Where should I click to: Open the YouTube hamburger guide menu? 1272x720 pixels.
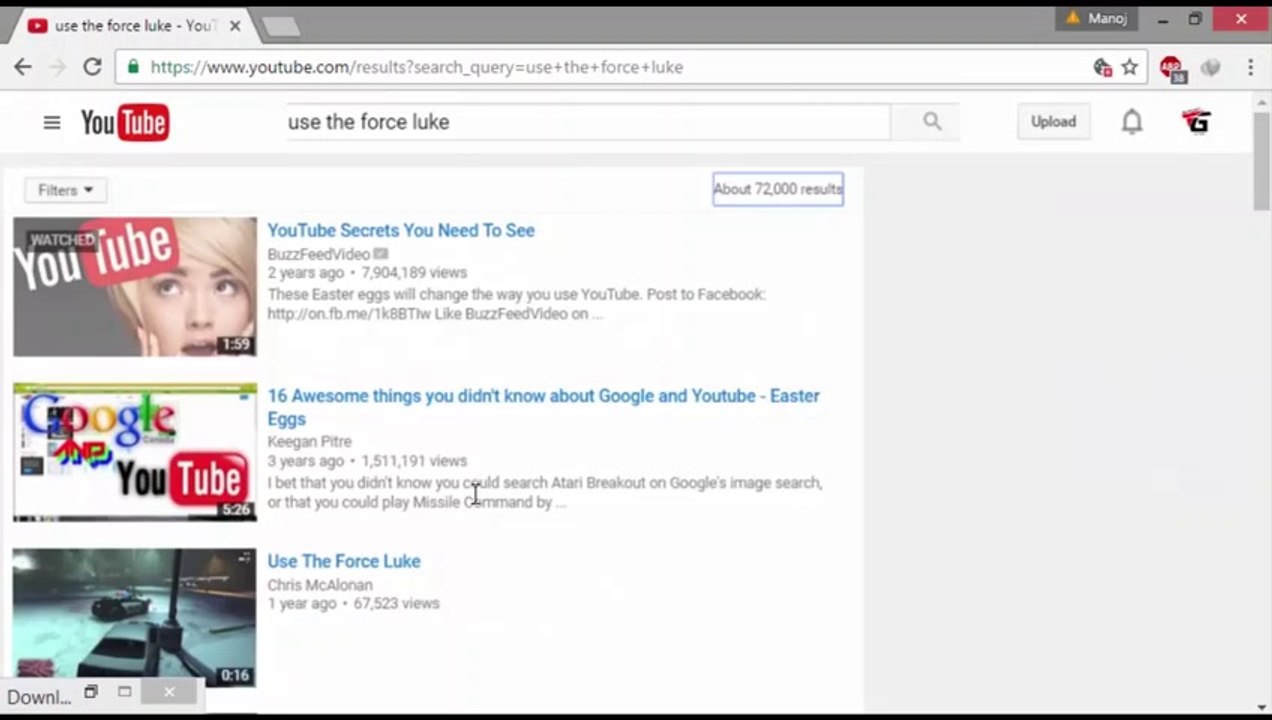point(52,122)
